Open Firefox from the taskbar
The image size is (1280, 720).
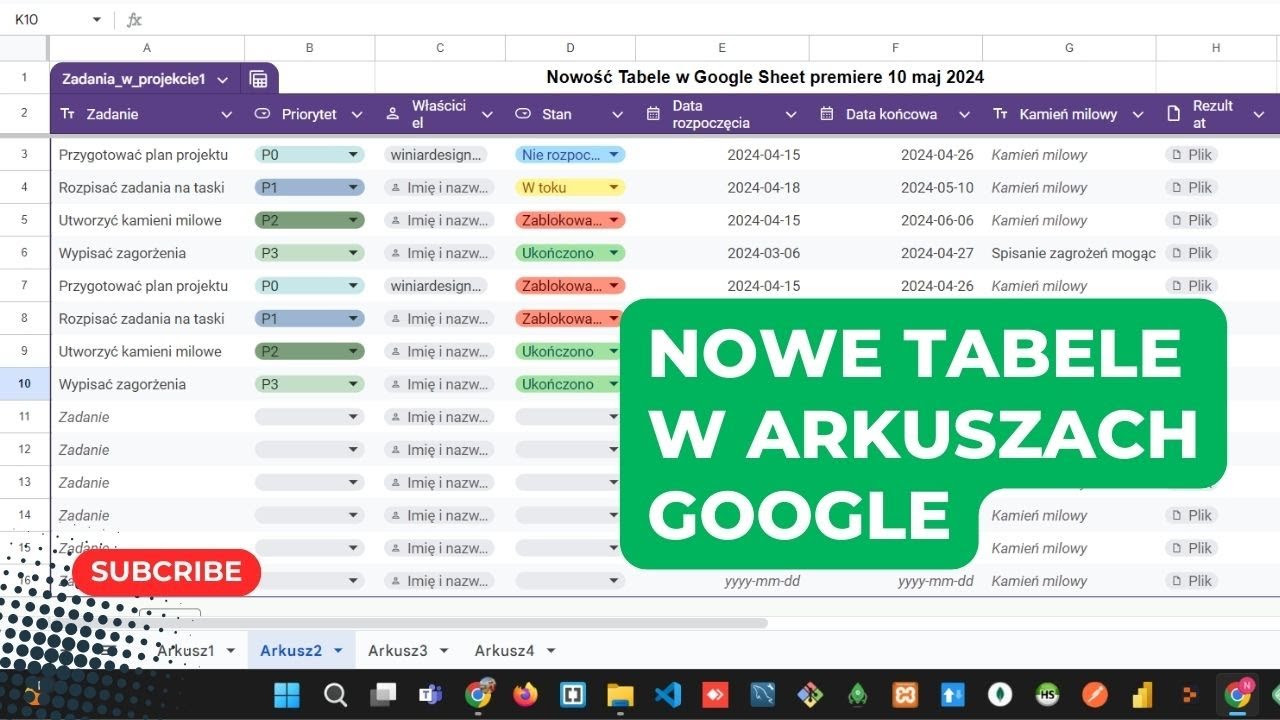[525, 694]
